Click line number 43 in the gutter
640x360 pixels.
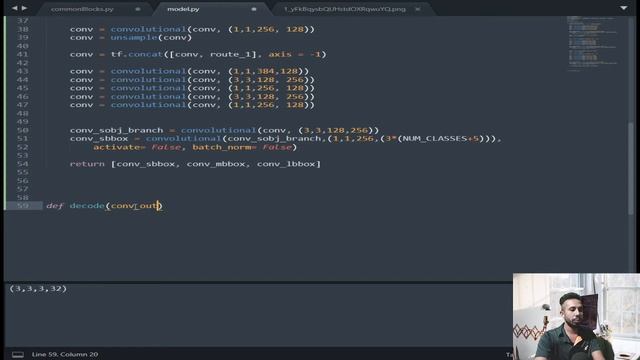23,71
